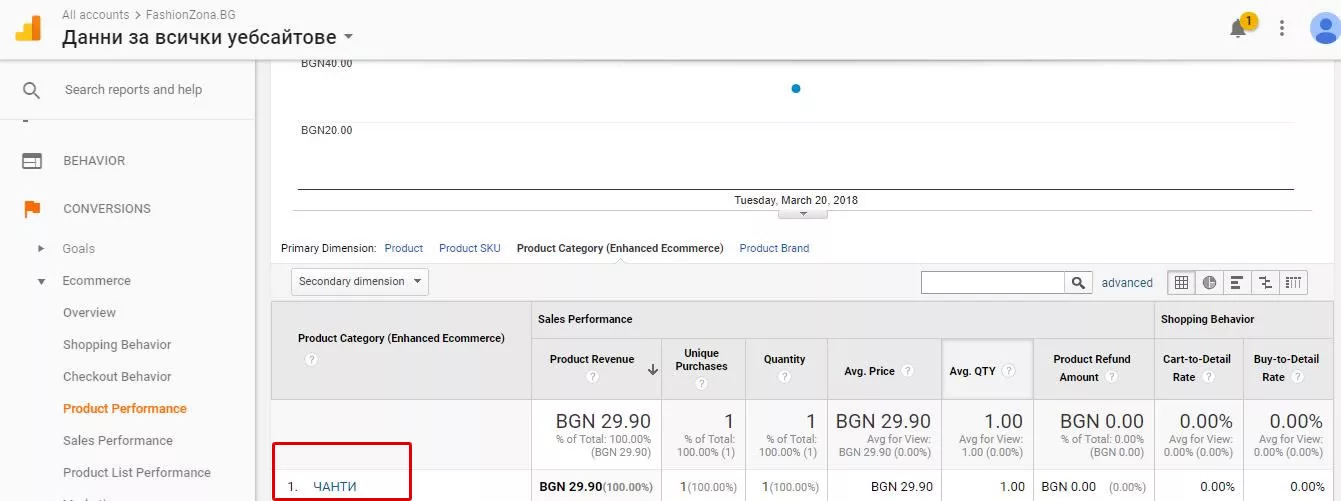Viewport: 1341px width, 501px height.
Task: Open the Checkout Behavior report
Action: pyautogui.click(x=117, y=377)
